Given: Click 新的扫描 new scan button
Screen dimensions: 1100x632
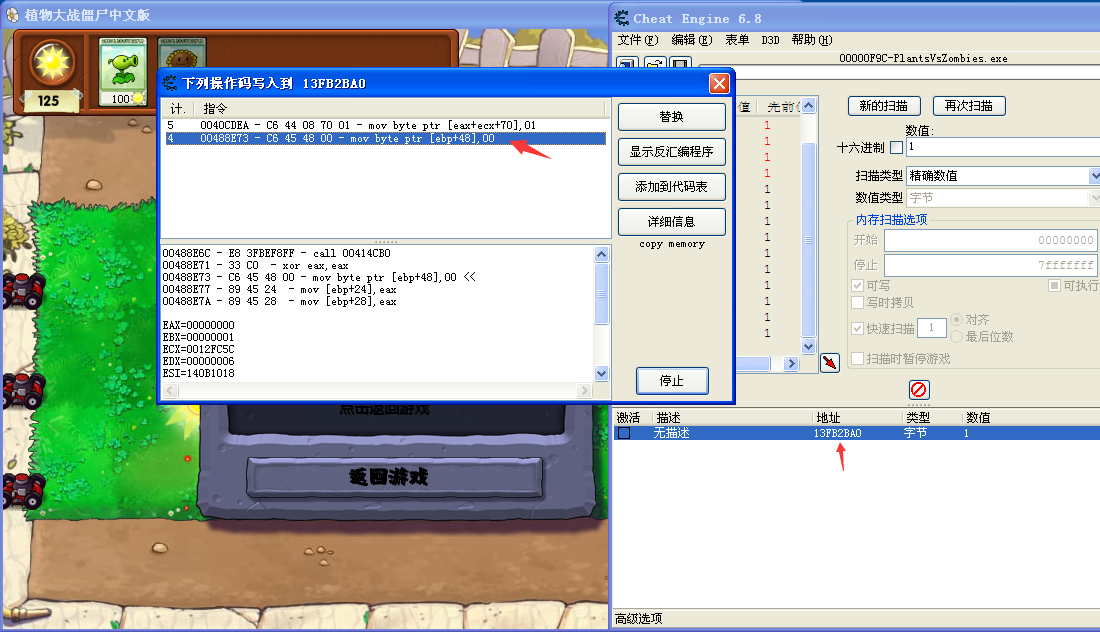Looking at the screenshot, I should click(884, 106).
